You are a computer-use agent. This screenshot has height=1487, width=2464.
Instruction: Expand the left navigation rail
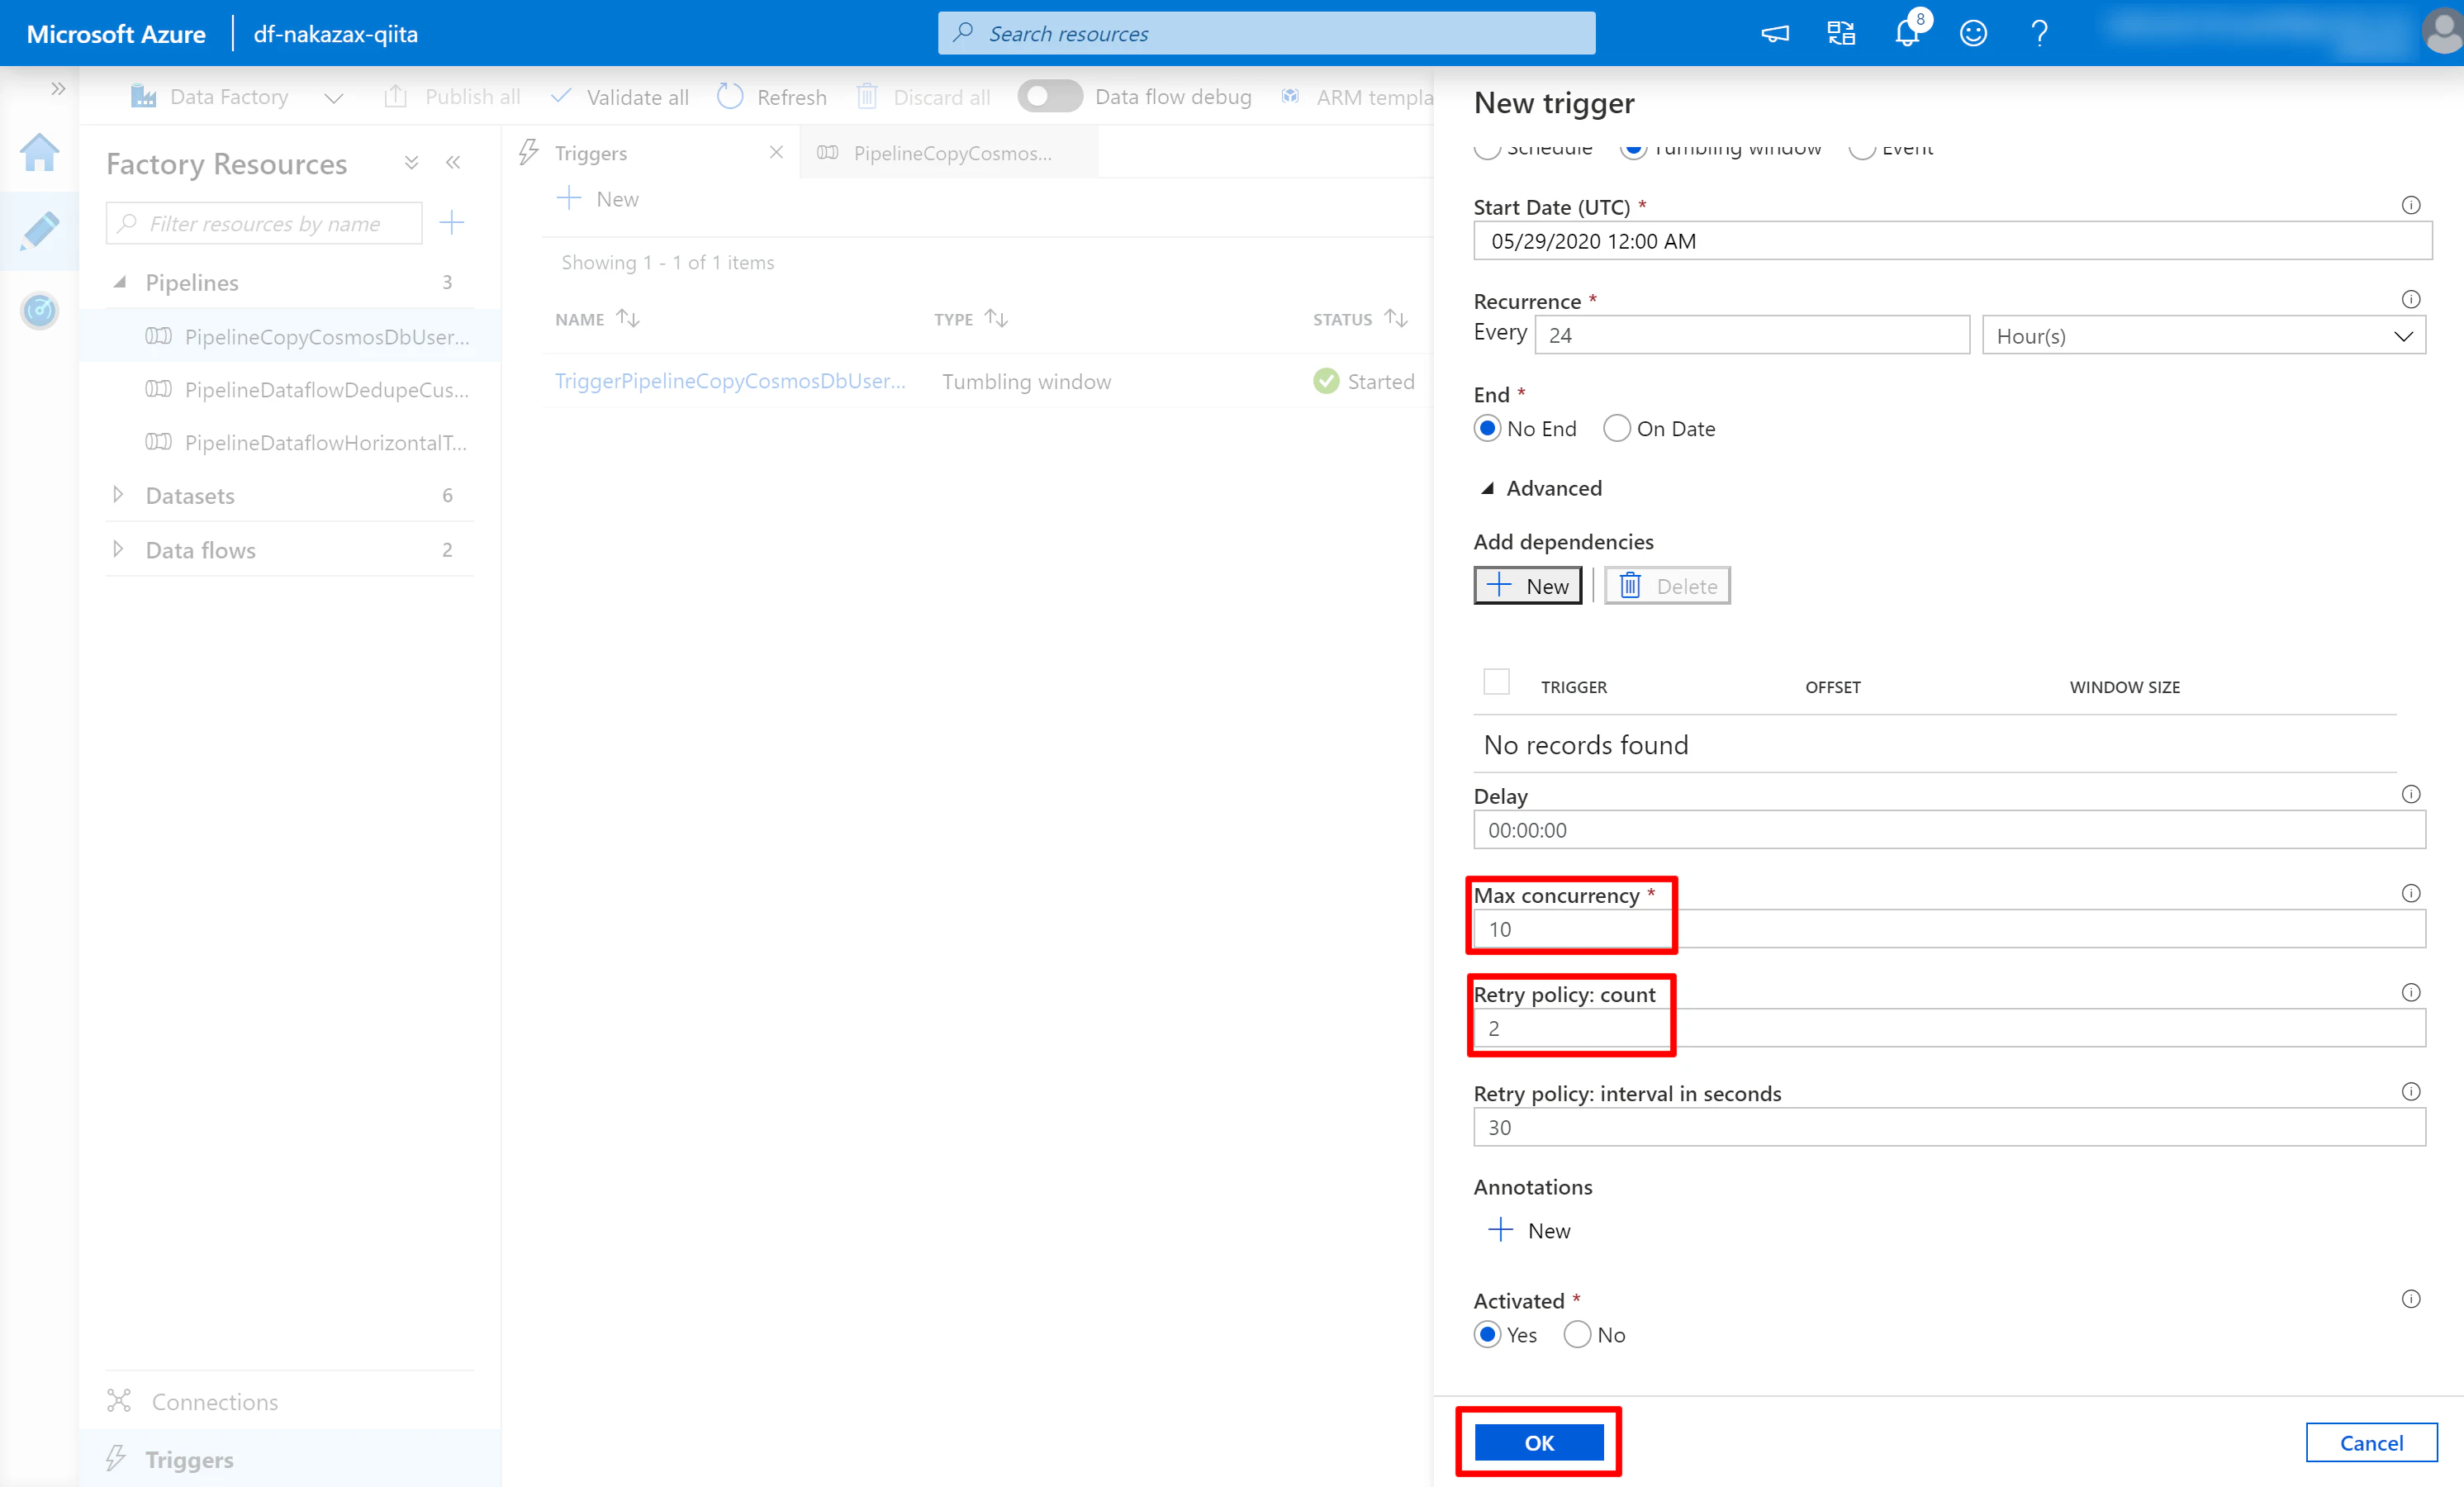click(58, 88)
